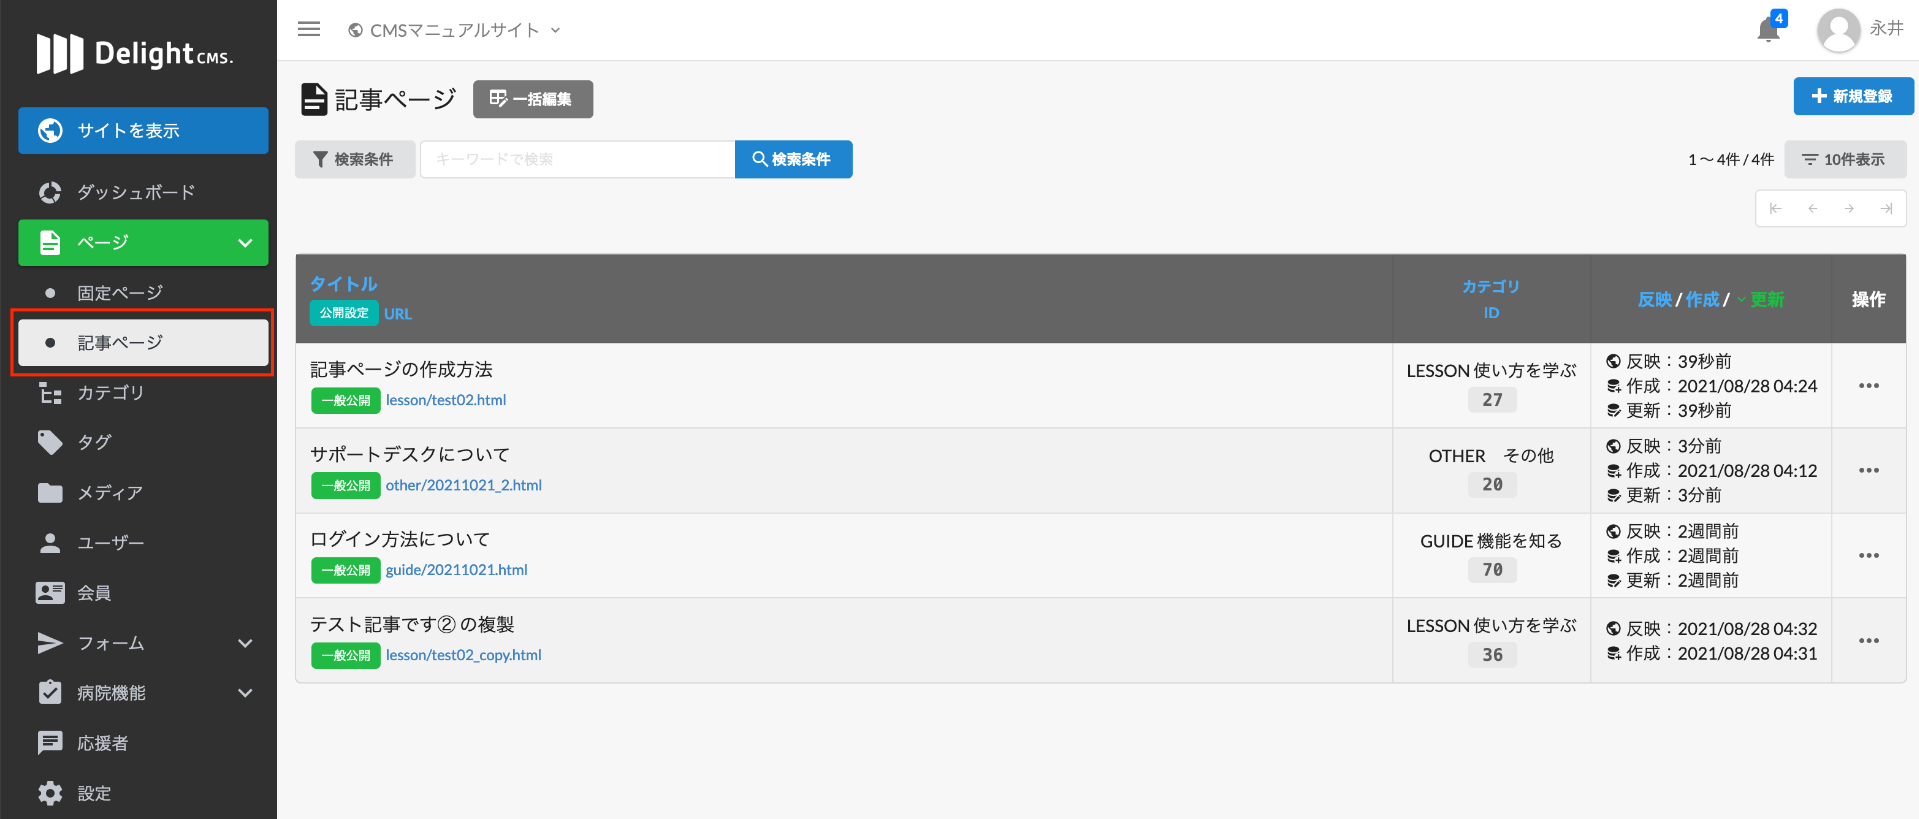Open the ダッシュボード dashboard icon
This screenshot has width=1919, height=819.
[50, 192]
